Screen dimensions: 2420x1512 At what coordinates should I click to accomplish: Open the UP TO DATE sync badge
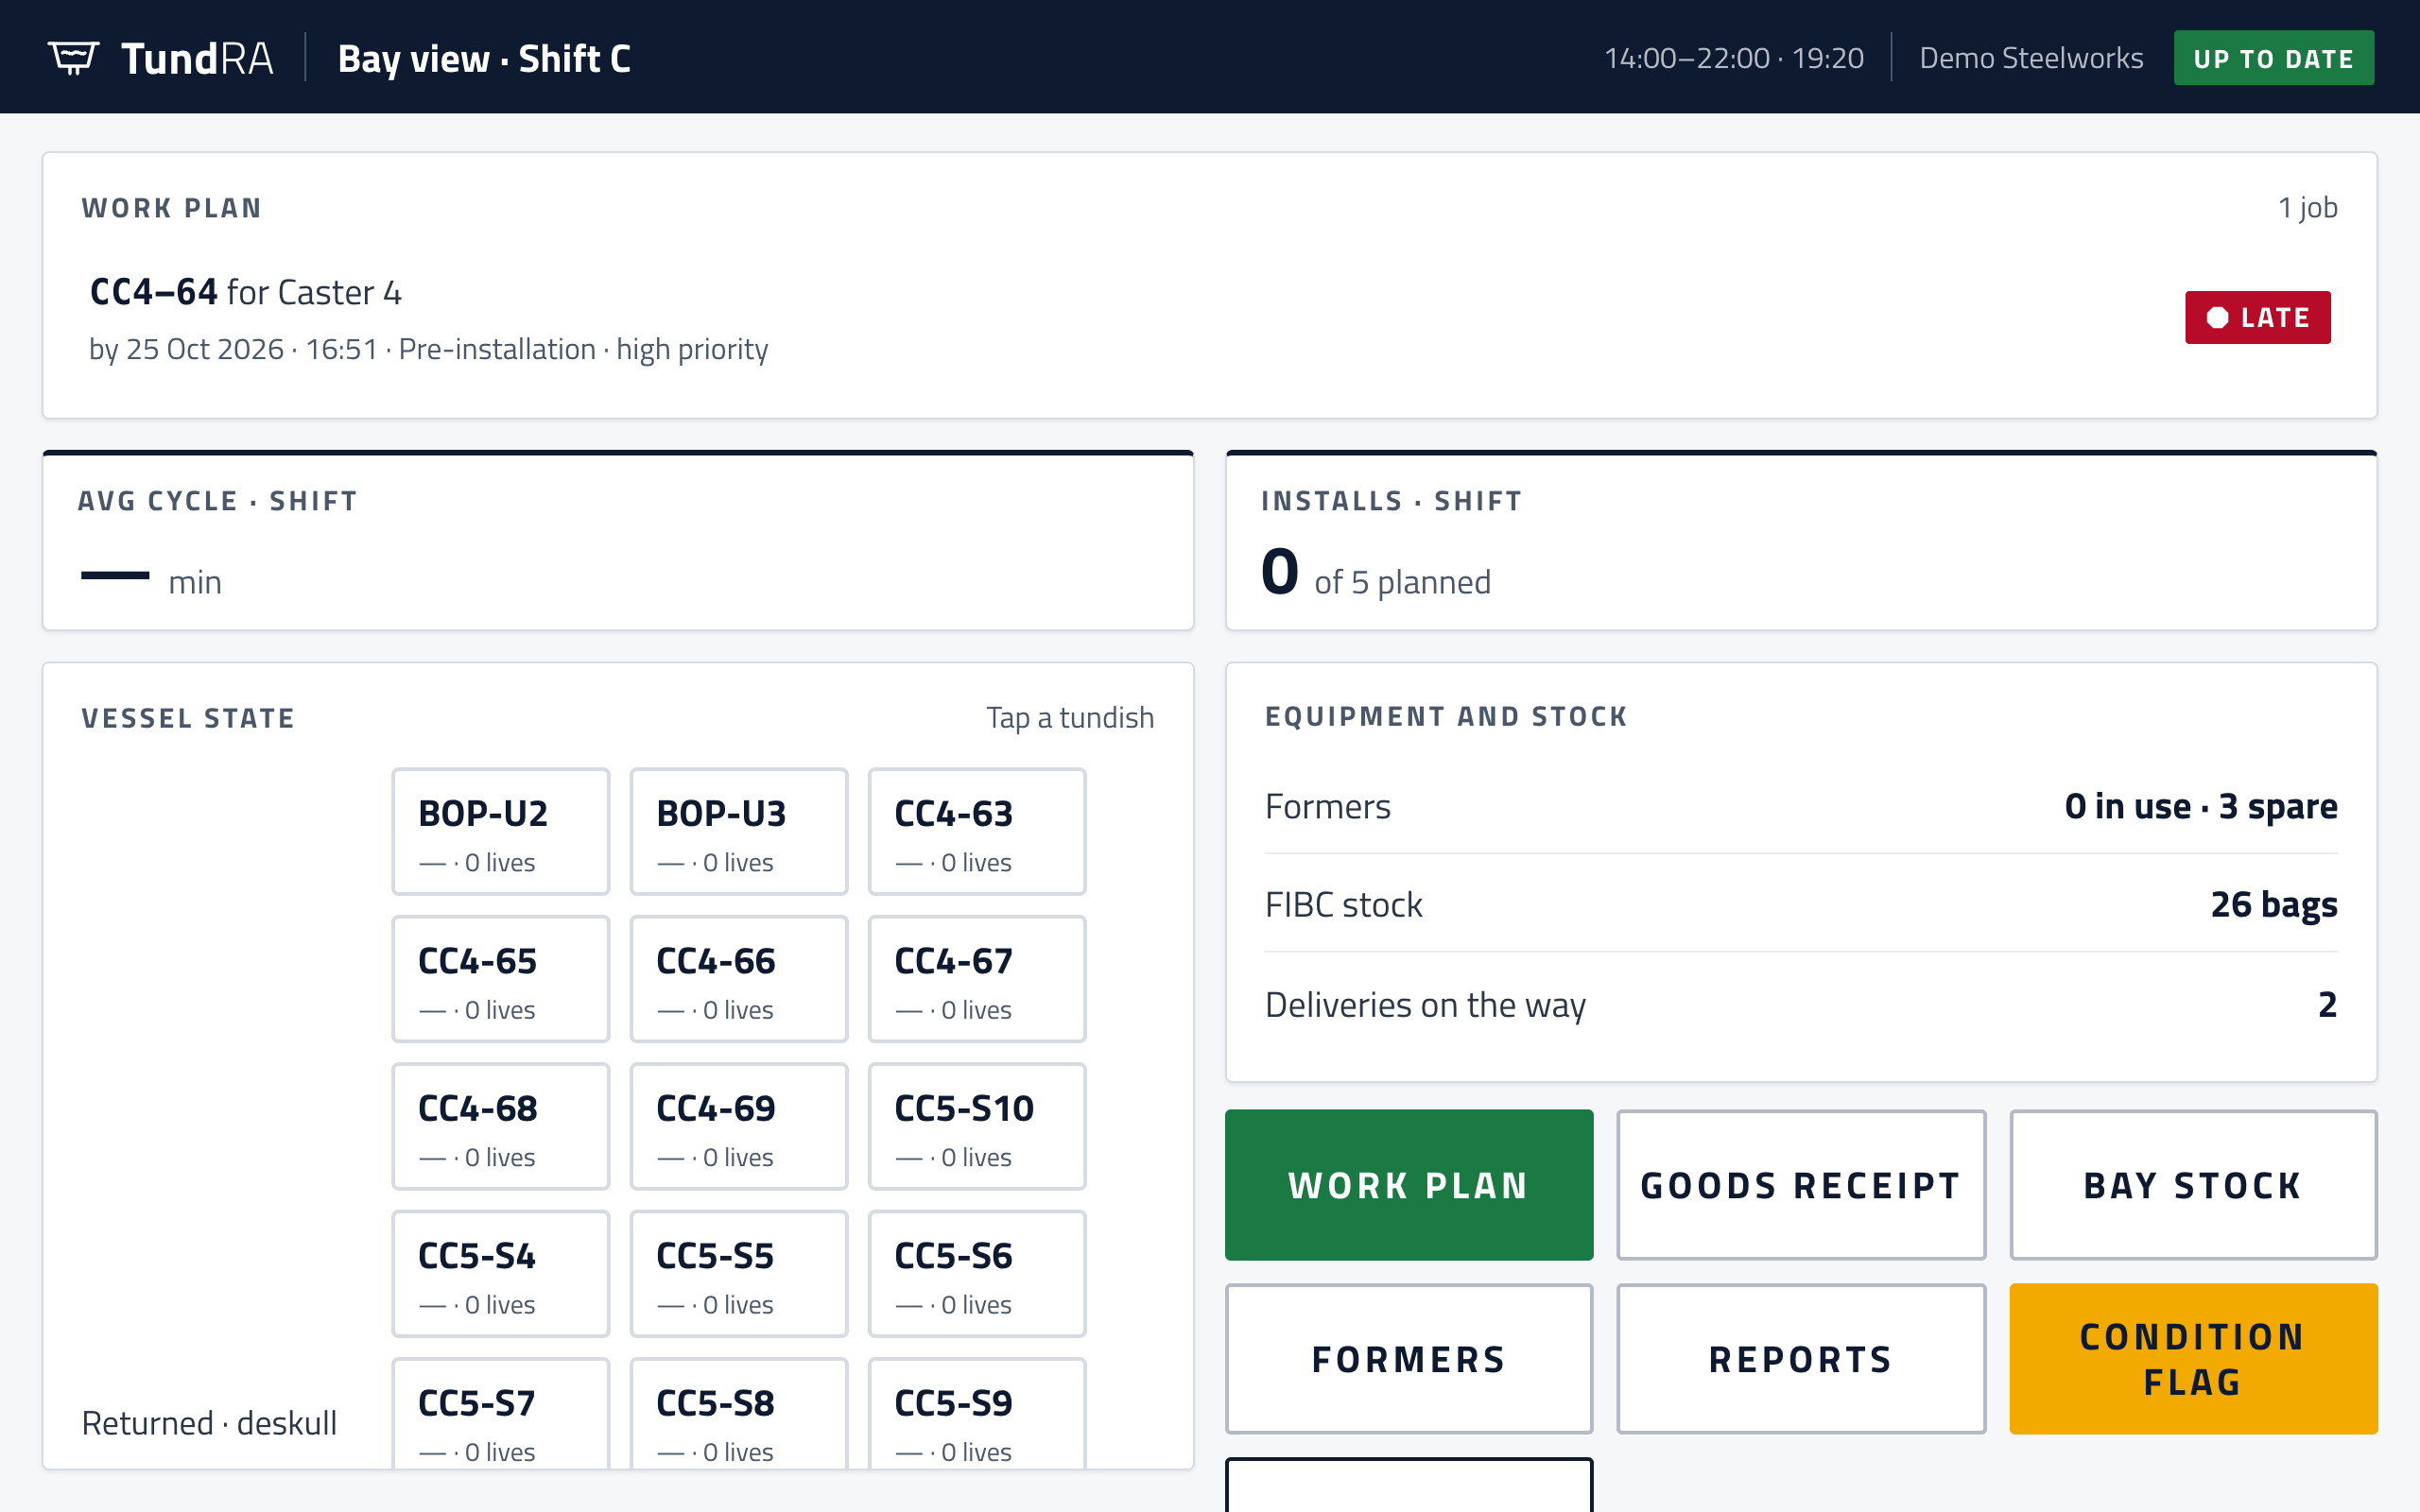(2273, 58)
